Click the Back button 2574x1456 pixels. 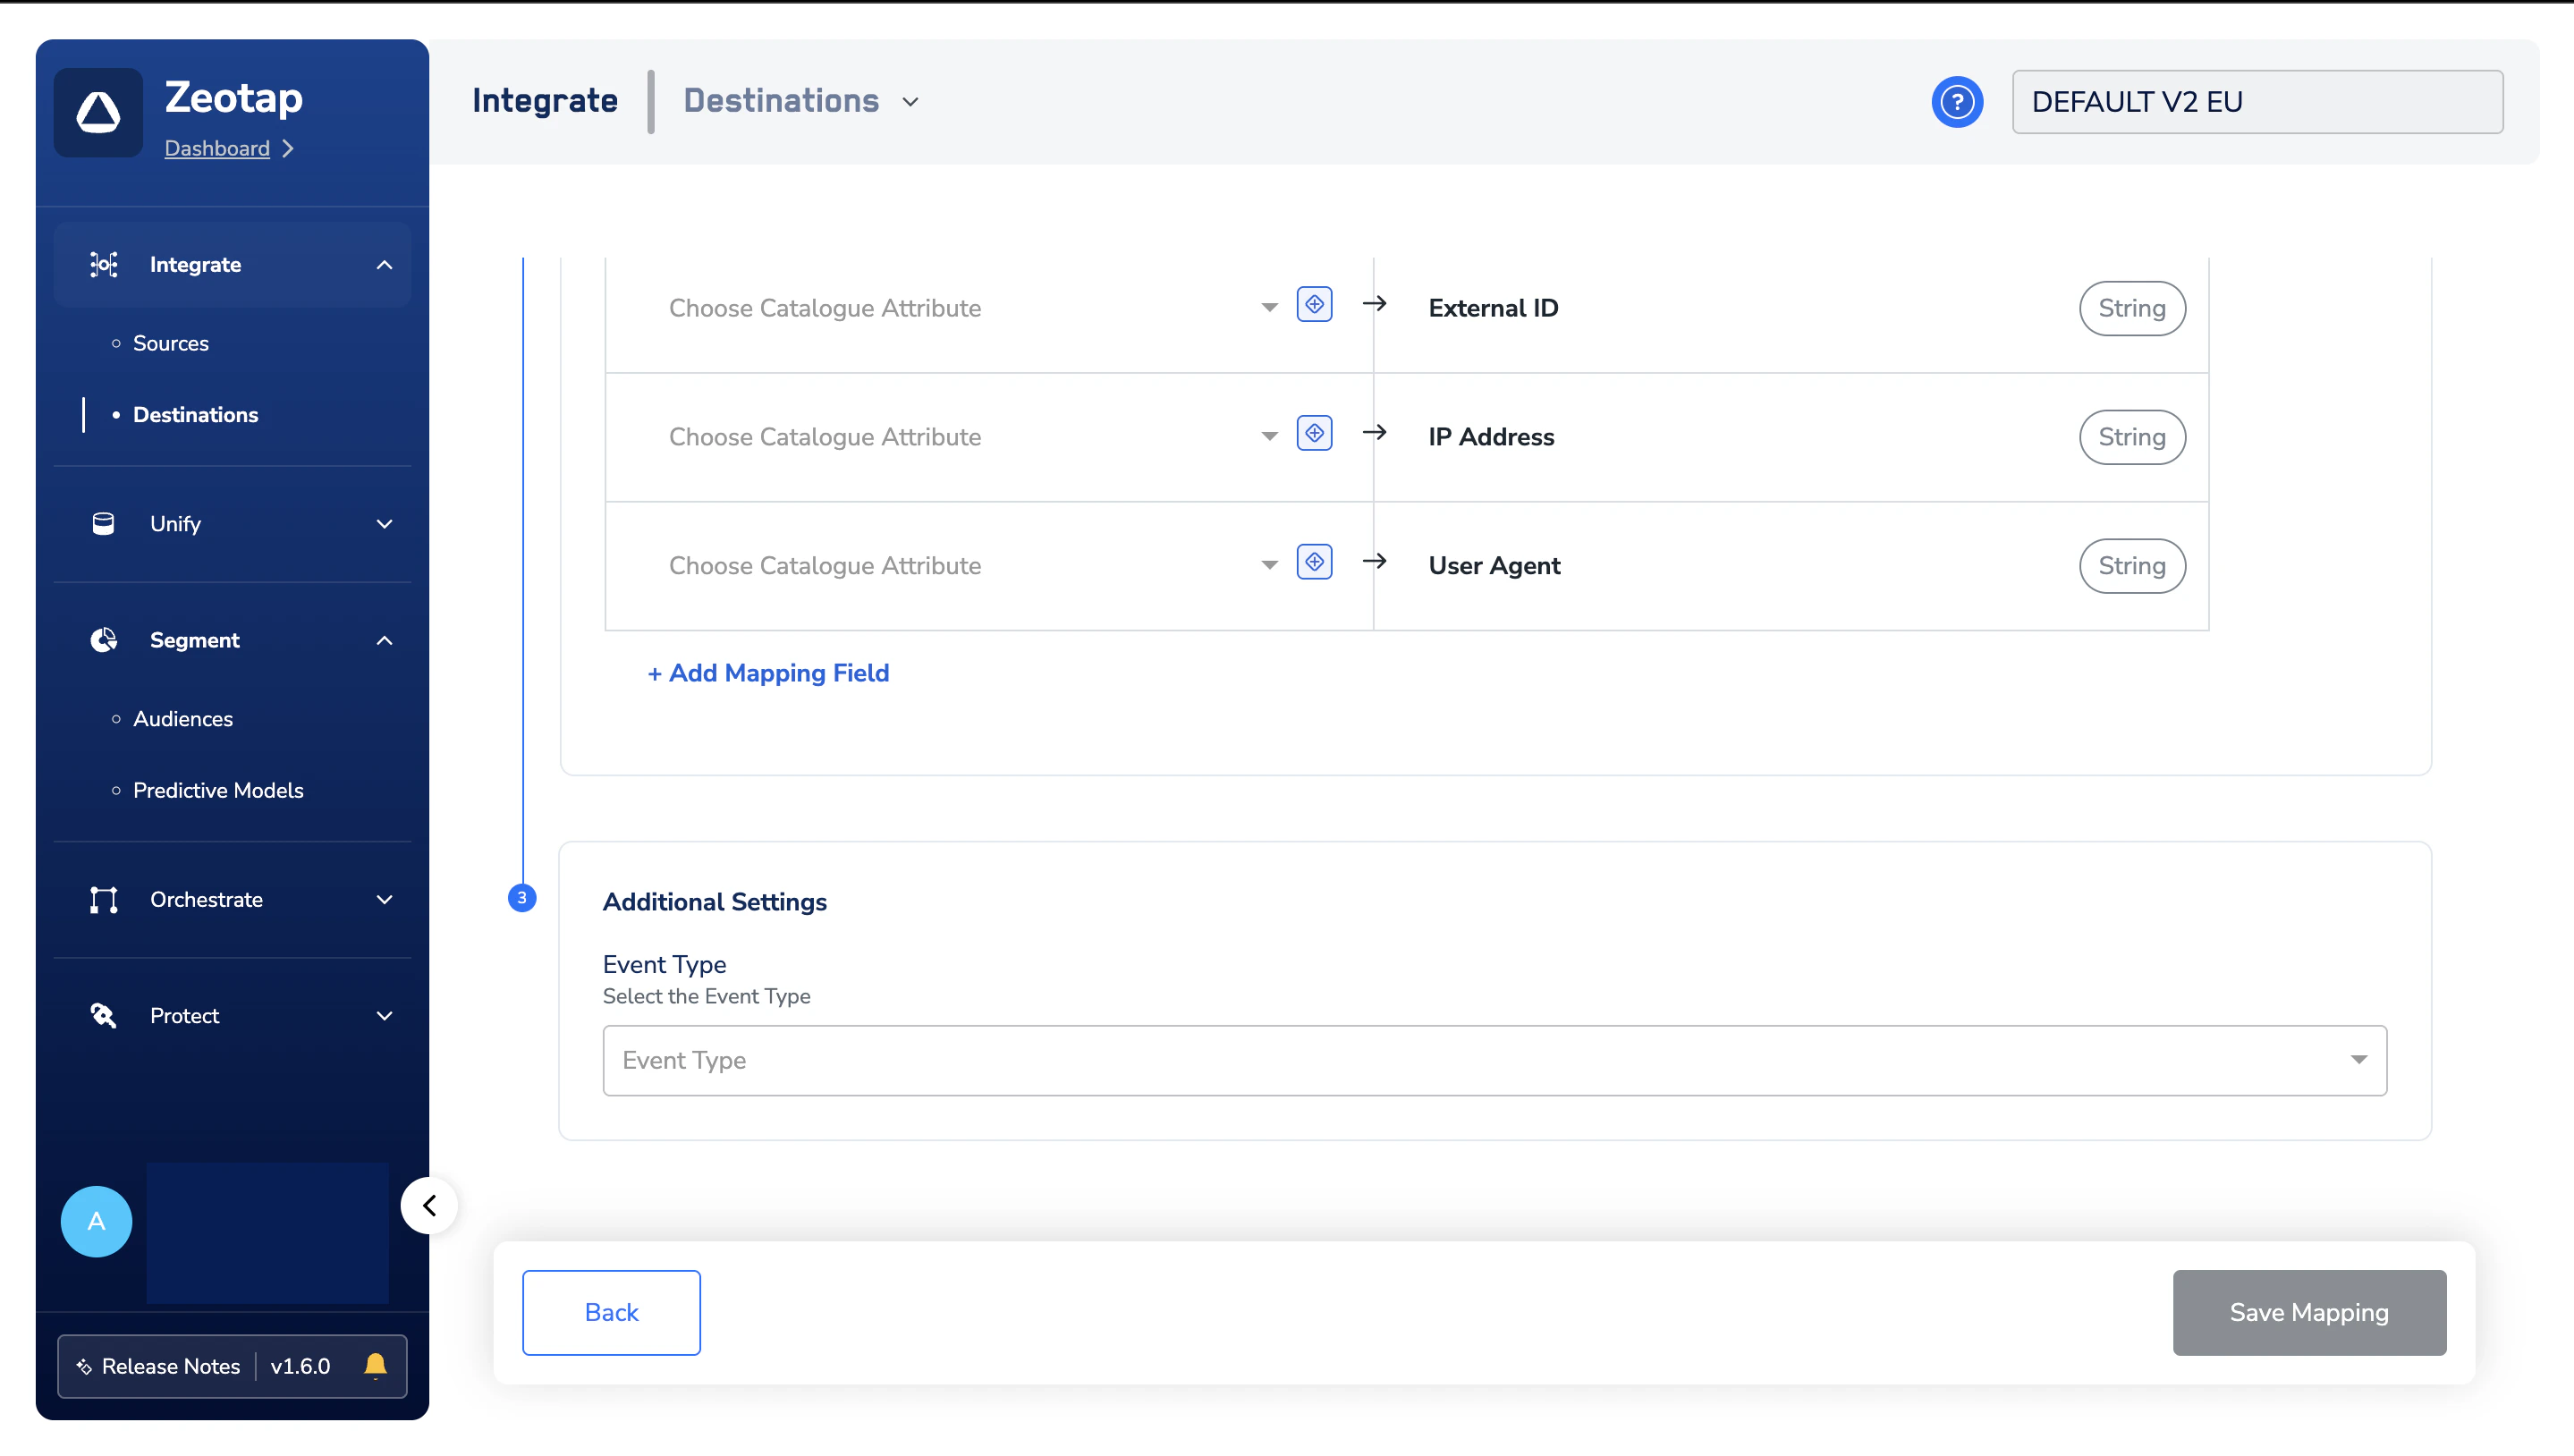tap(611, 1312)
